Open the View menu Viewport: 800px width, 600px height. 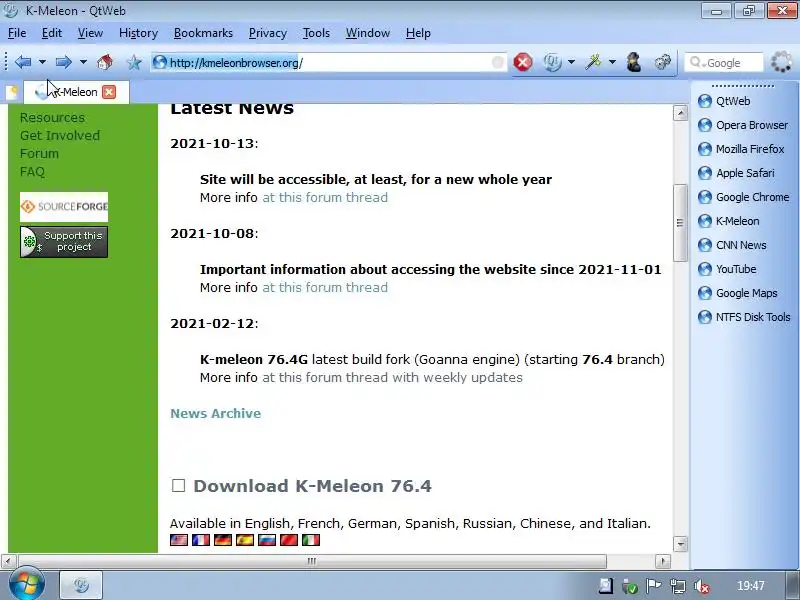(x=90, y=33)
